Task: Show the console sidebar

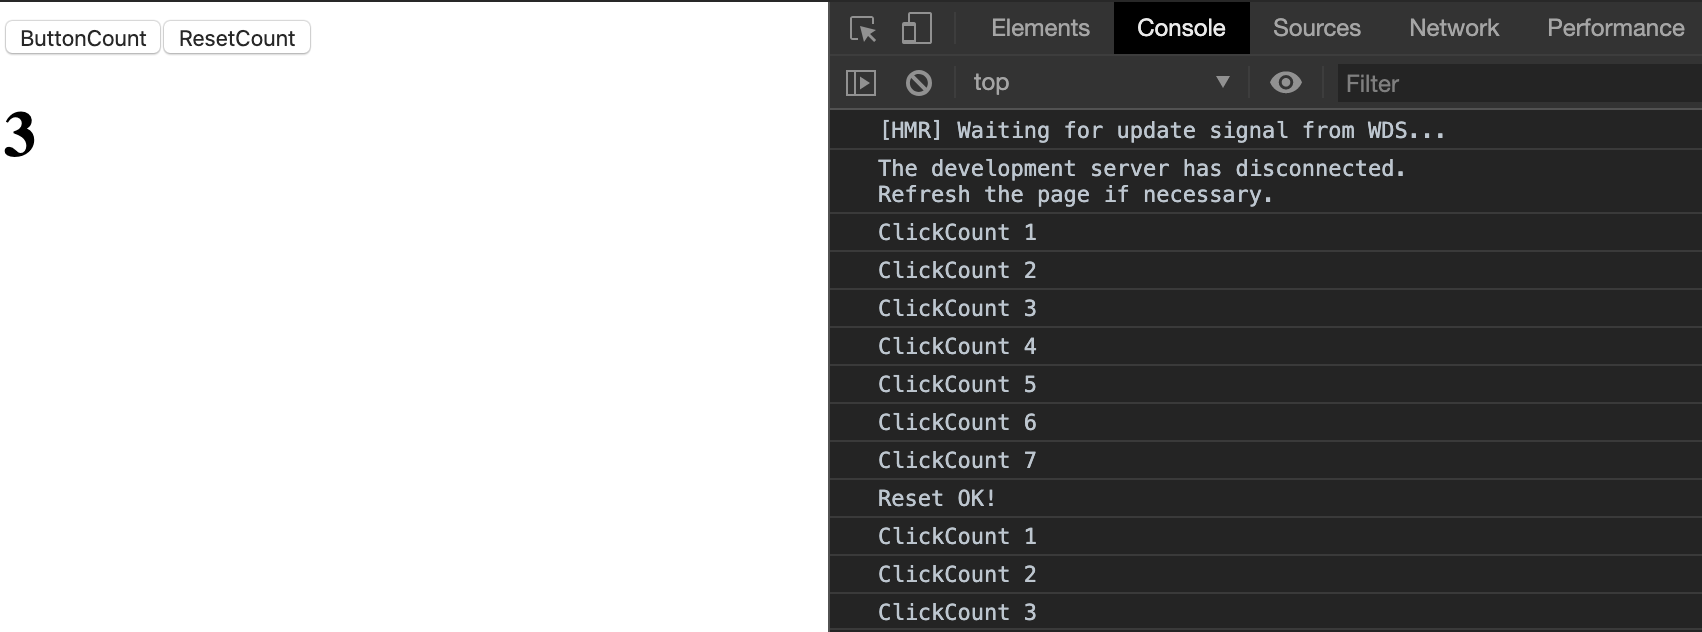Action: click(861, 82)
